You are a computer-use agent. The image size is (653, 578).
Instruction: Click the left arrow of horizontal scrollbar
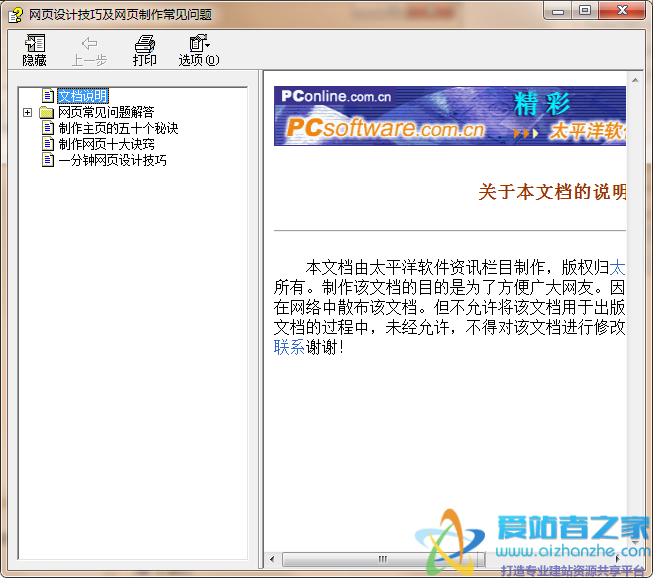click(x=272, y=559)
